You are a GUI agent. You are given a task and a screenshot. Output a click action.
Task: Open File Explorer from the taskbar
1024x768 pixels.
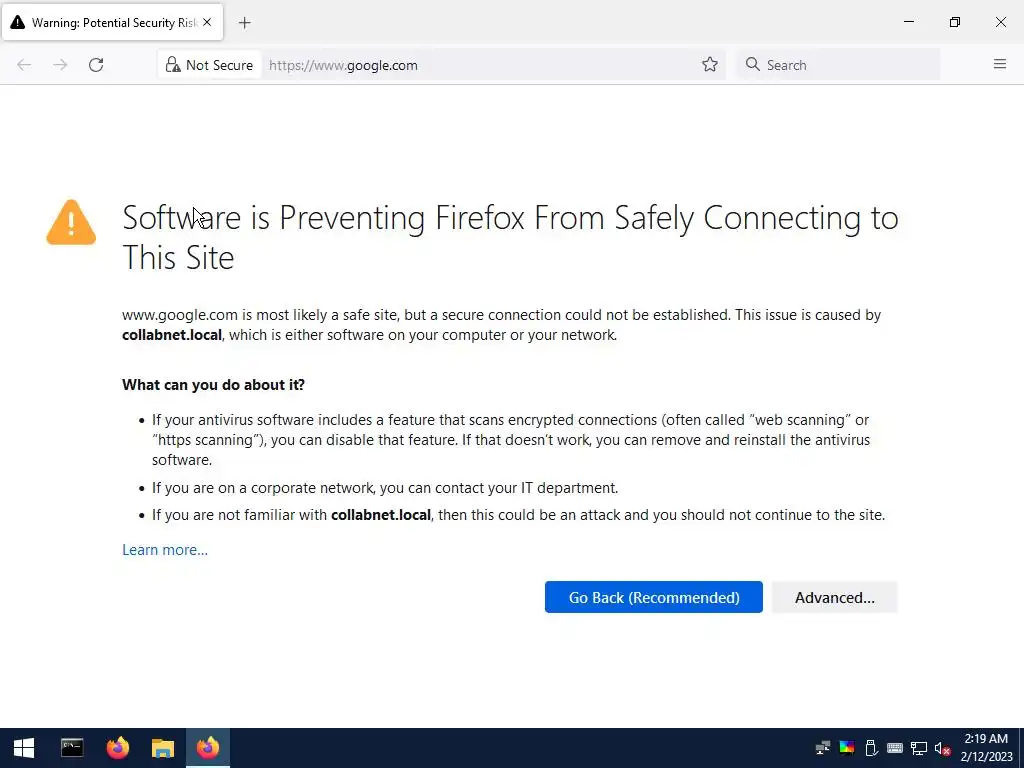162,748
